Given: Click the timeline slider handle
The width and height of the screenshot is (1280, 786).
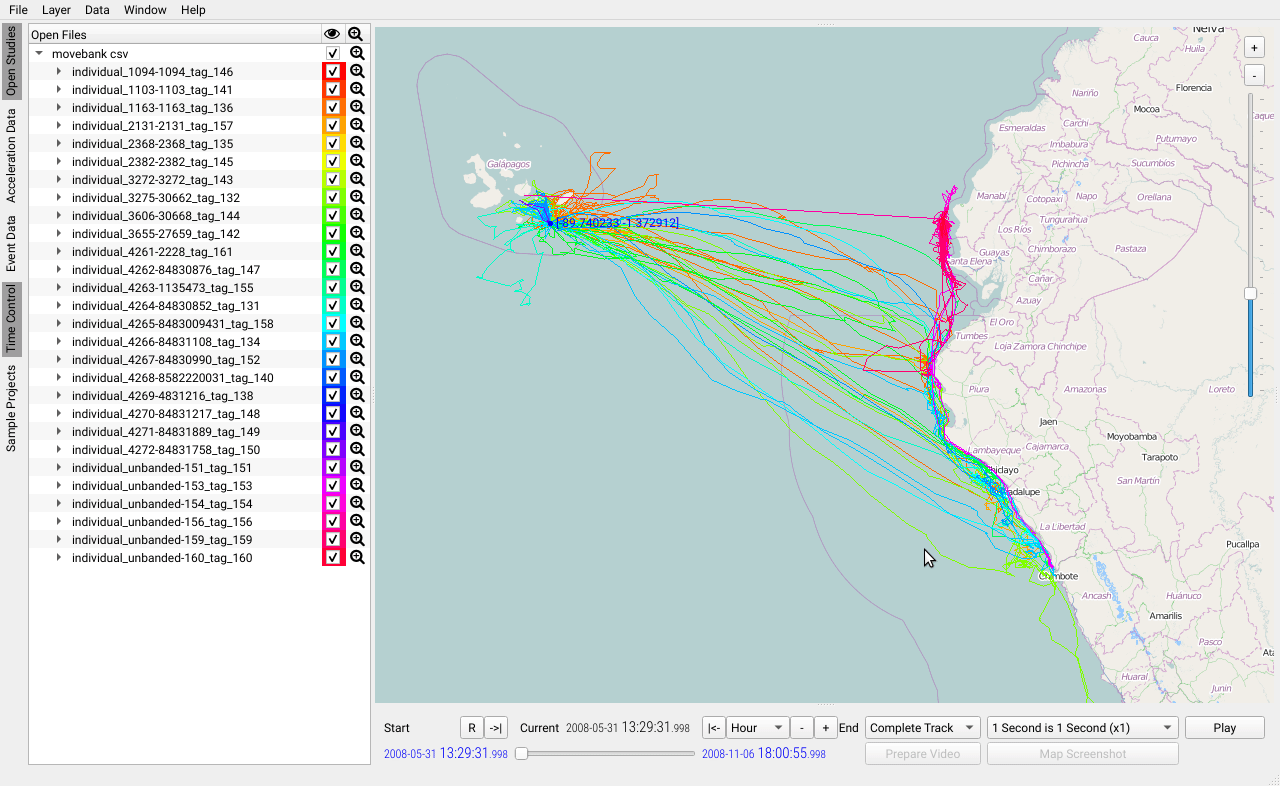Looking at the screenshot, I should 521,754.
